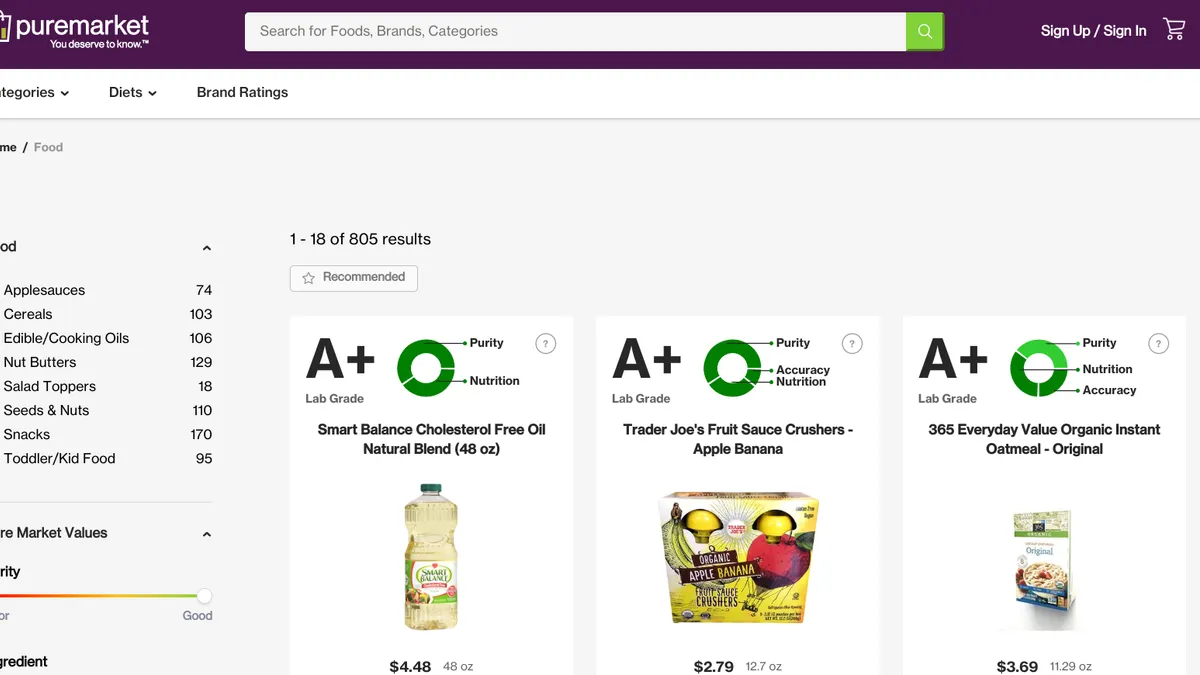Click the 365 Oatmeal donut rating chart
1200x675 pixels.
click(1039, 367)
